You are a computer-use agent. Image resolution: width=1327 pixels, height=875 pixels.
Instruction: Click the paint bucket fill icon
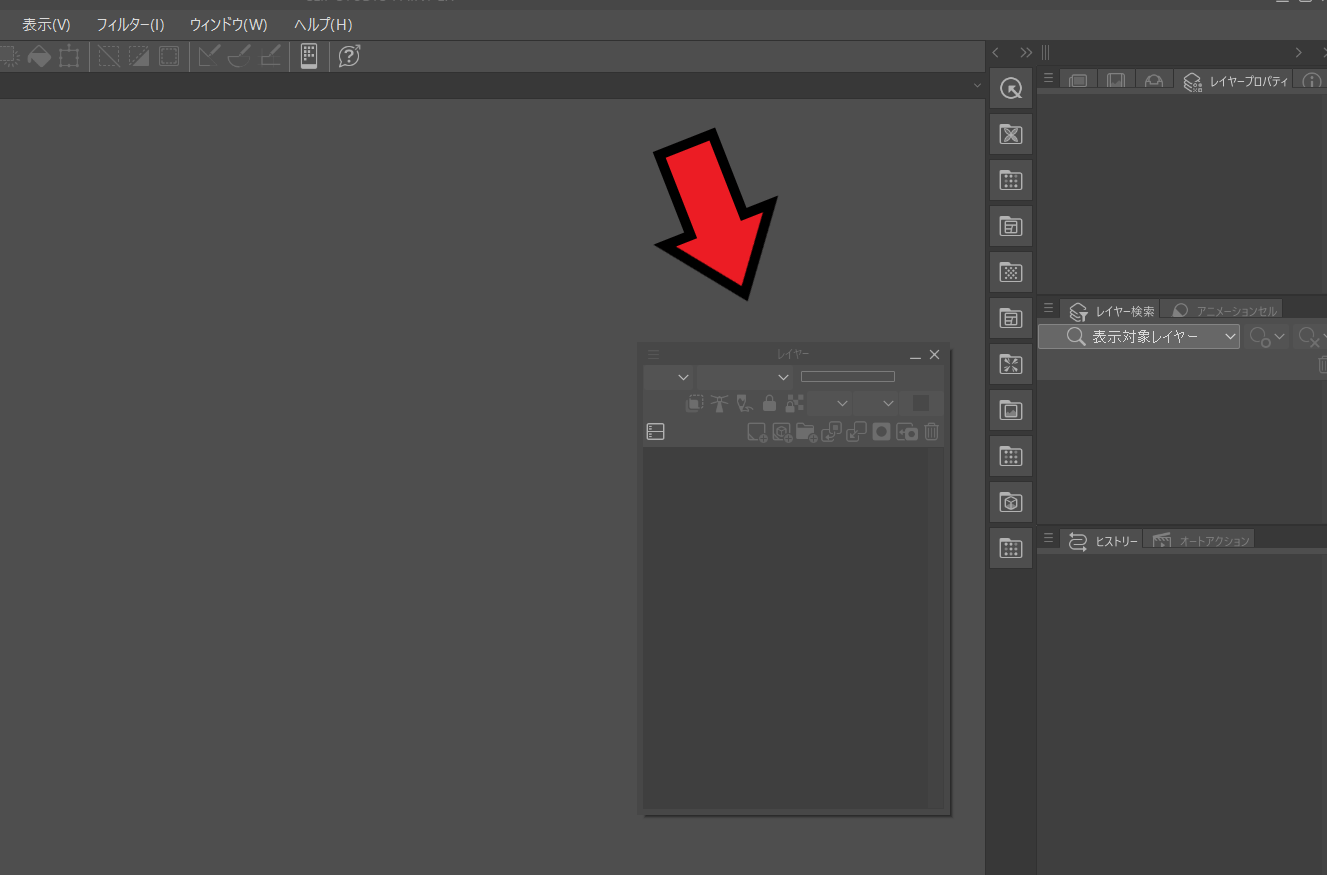coord(38,56)
